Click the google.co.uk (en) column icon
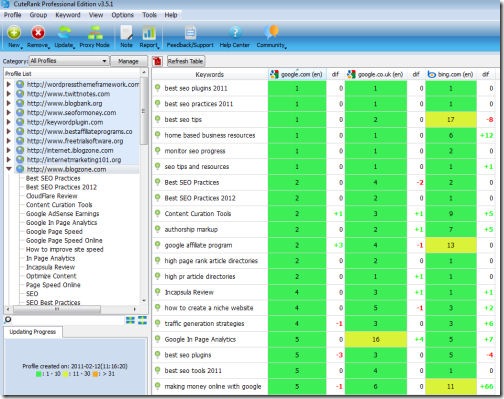The image size is (504, 399). 351,74
